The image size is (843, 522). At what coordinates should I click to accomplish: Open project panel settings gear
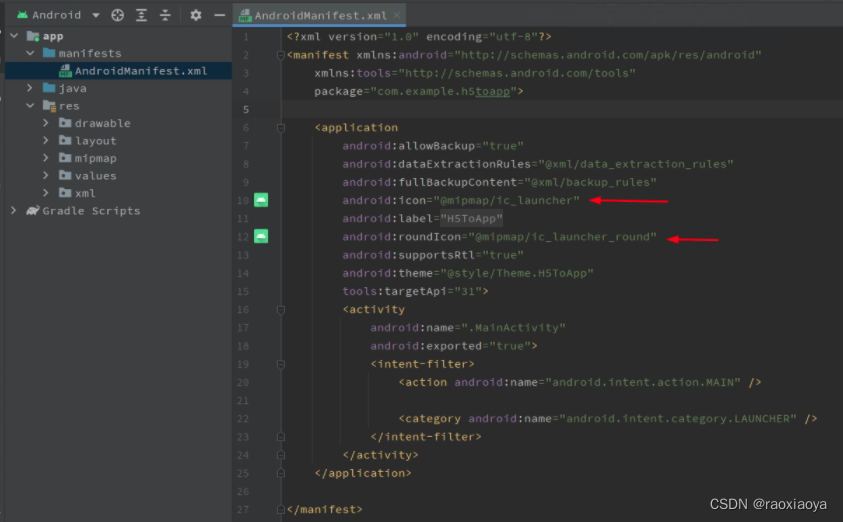196,15
